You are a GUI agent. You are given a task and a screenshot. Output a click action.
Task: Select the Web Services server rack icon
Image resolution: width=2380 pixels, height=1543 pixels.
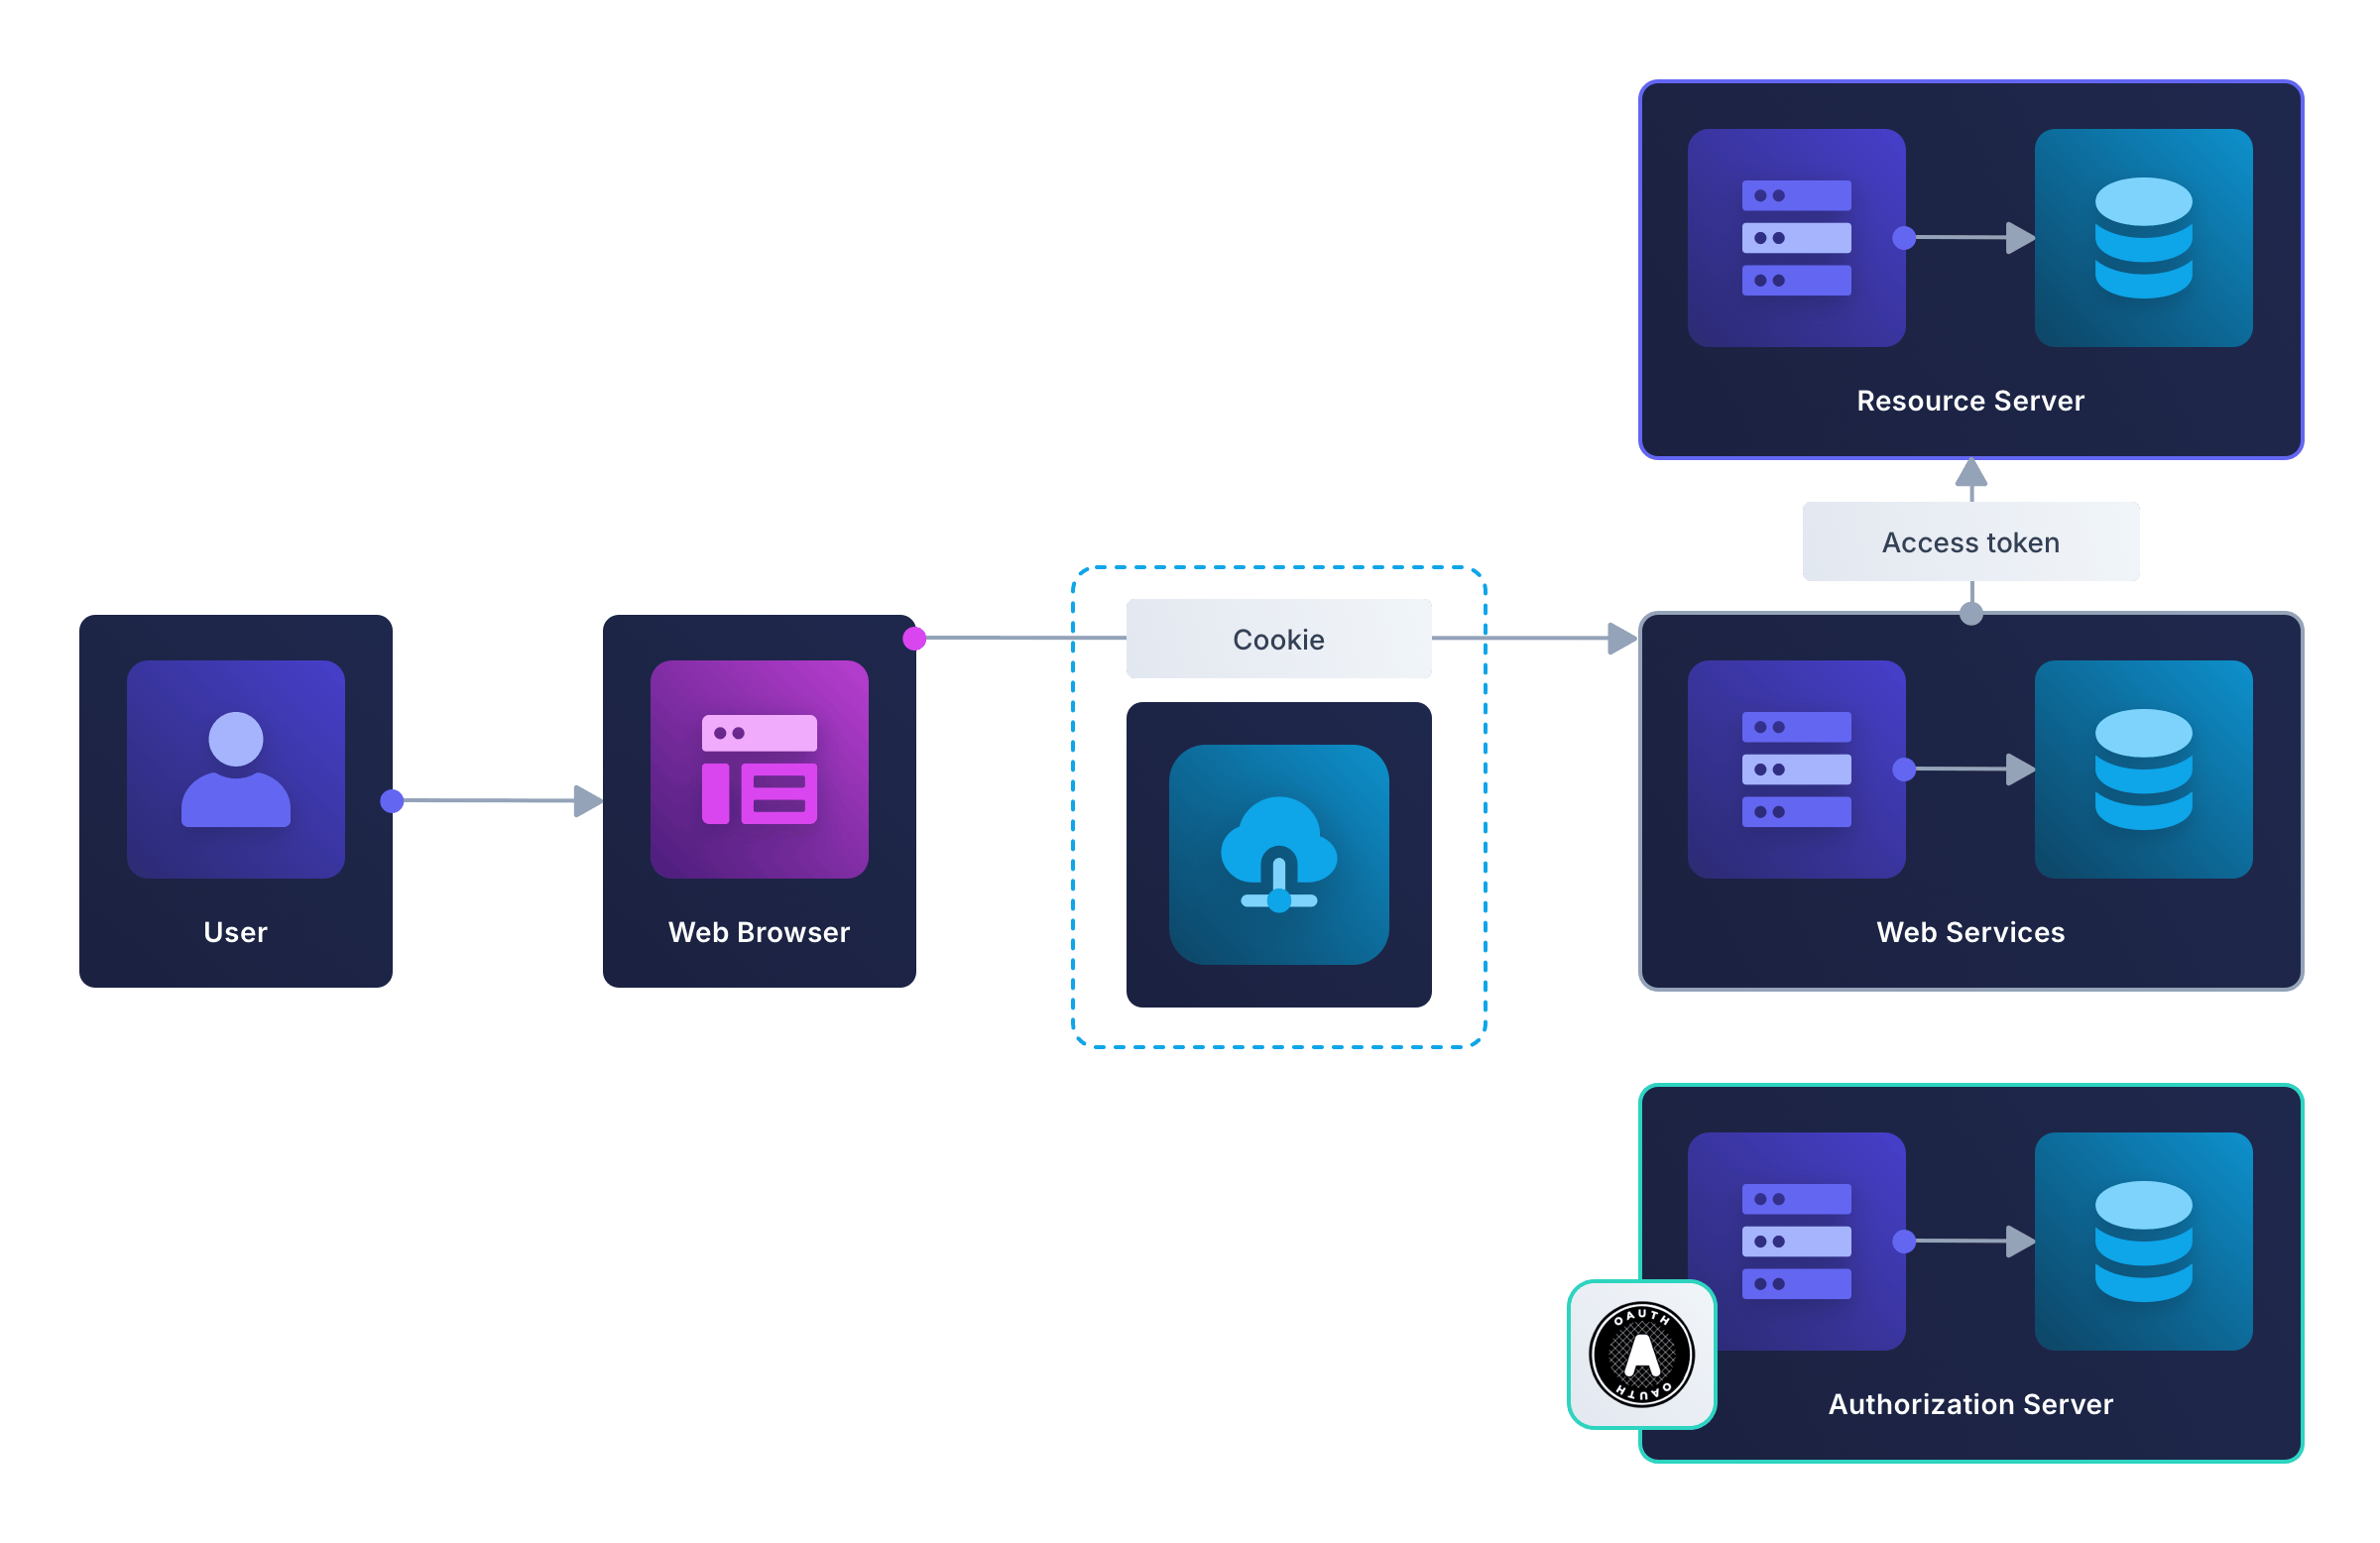(x=1796, y=769)
